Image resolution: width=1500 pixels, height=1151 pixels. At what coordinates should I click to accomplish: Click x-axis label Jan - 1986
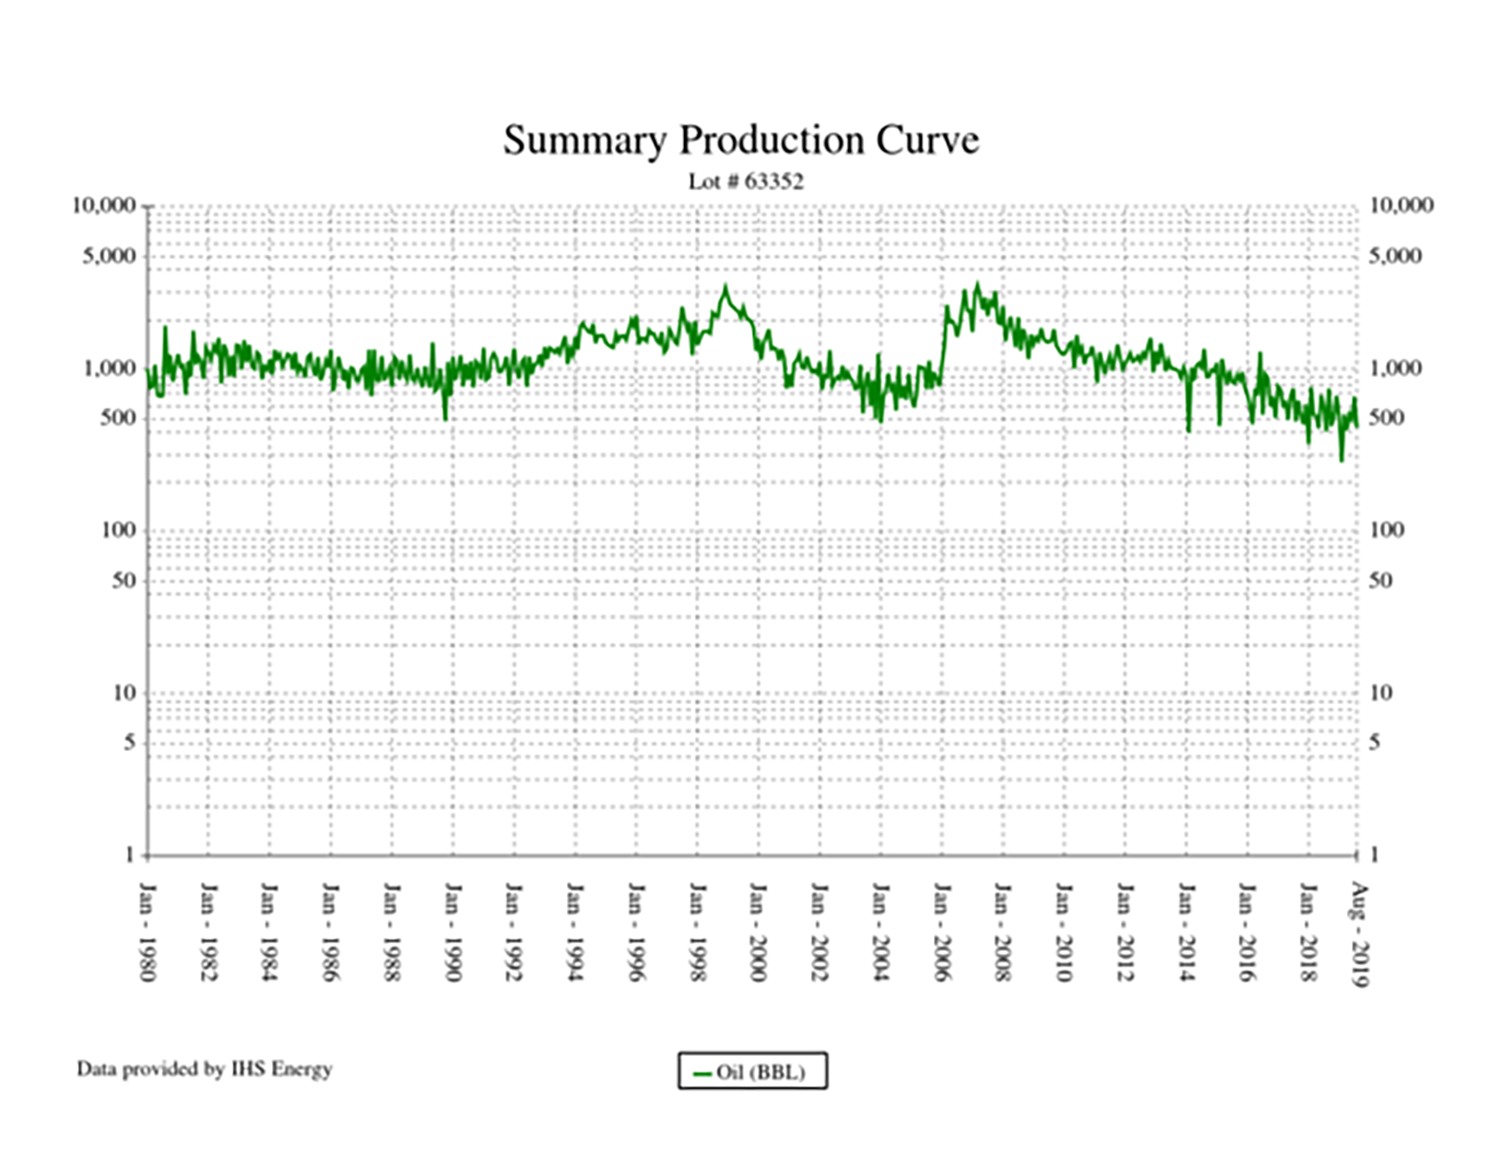330,931
